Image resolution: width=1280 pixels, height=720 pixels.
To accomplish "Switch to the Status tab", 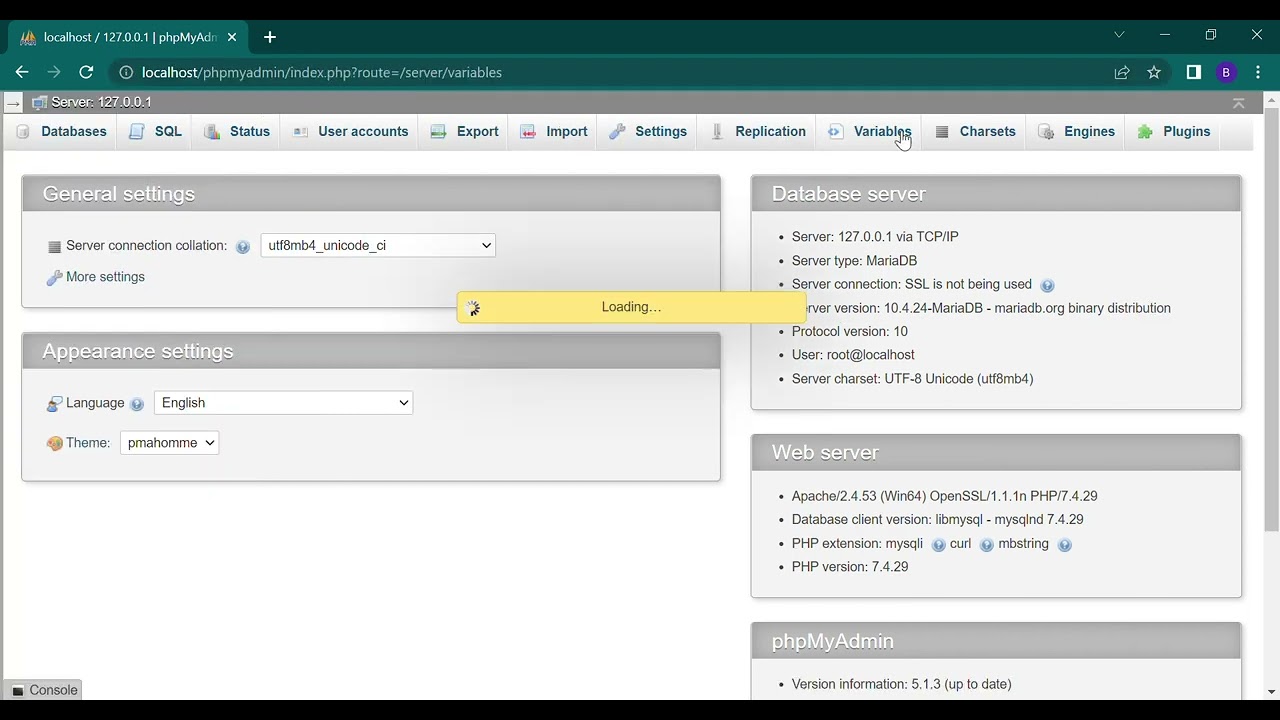I will 237,132.
